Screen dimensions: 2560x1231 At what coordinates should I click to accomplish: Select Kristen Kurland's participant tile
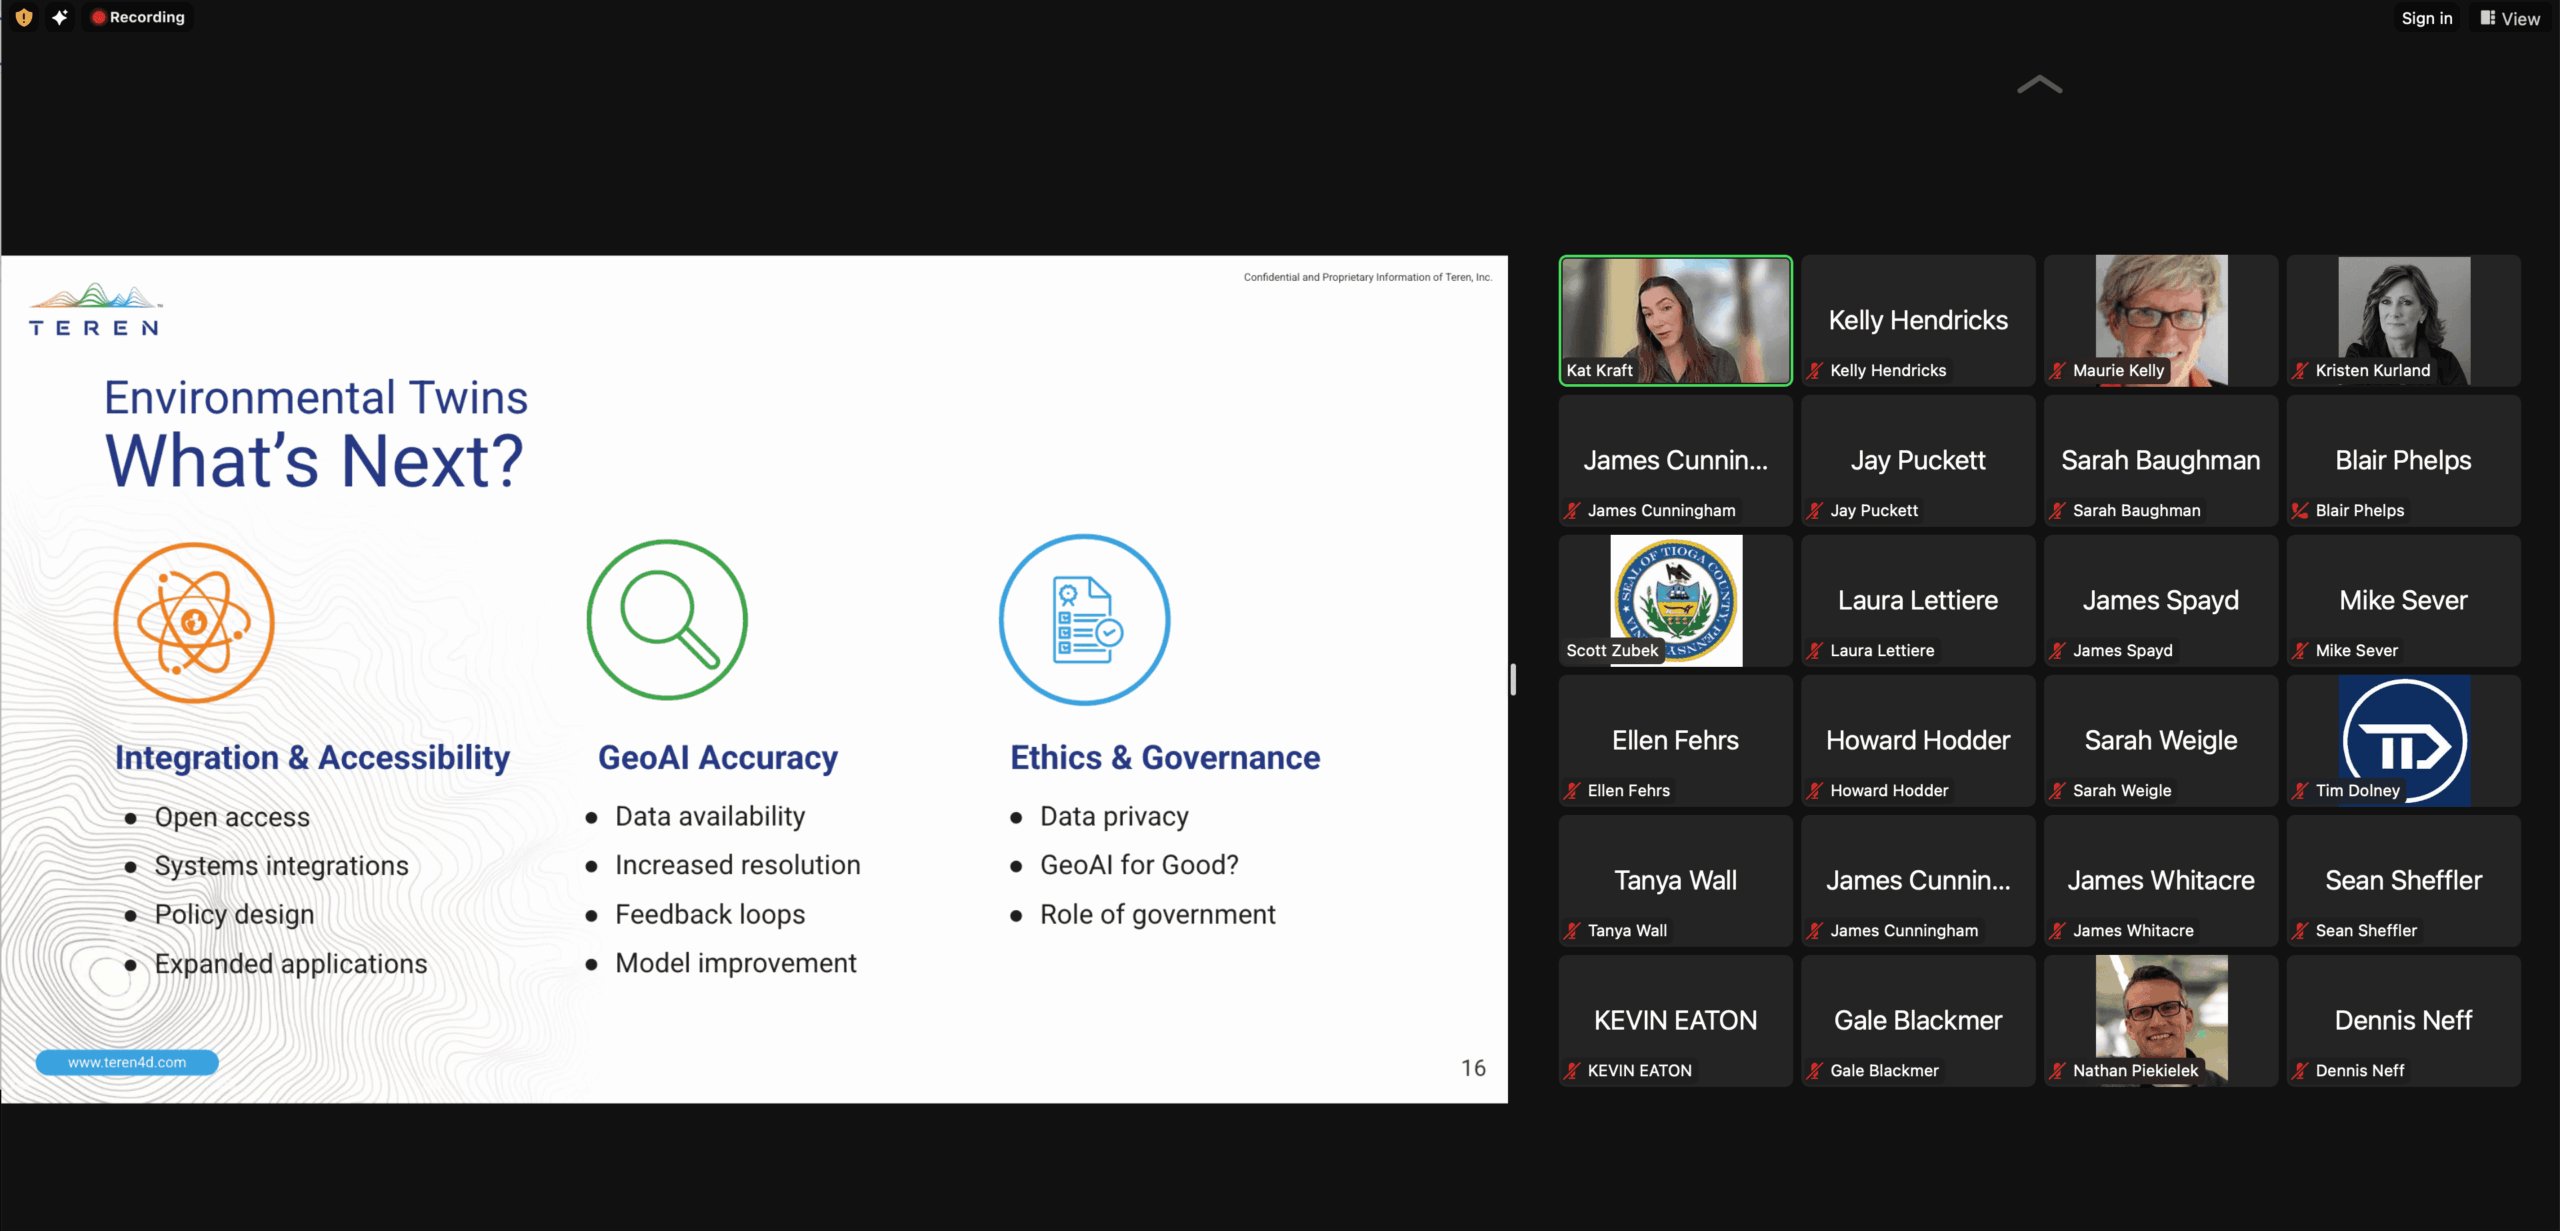click(2403, 320)
